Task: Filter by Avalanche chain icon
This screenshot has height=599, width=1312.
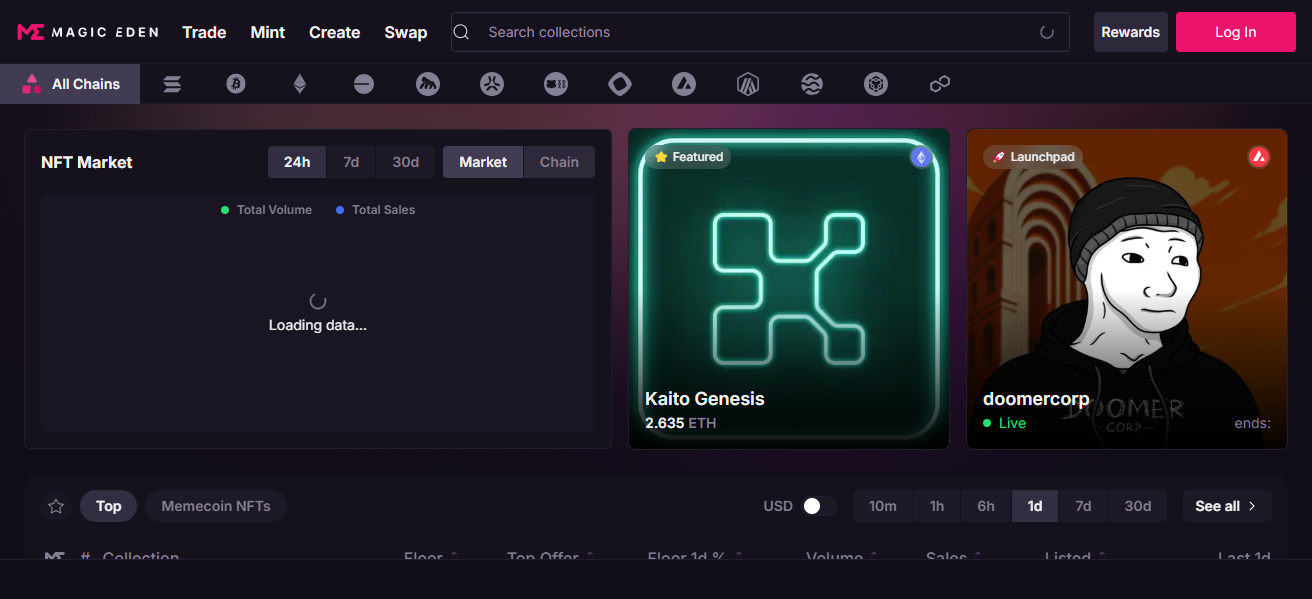Action: coord(684,84)
